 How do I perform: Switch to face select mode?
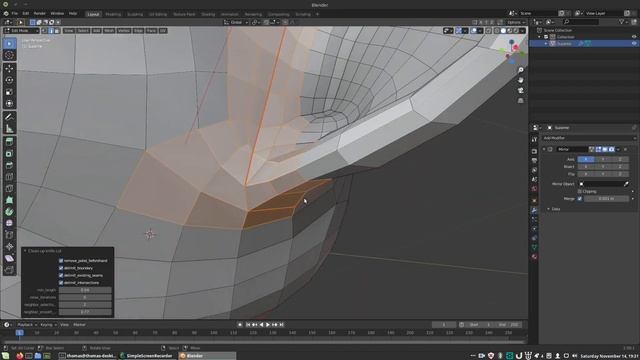click(57, 31)
